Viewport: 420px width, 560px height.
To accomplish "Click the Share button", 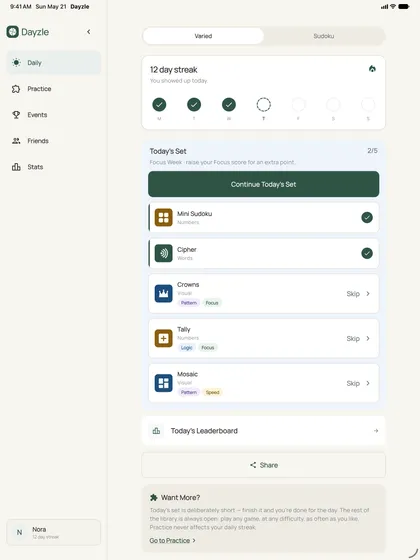I will [x=264, y=465].
